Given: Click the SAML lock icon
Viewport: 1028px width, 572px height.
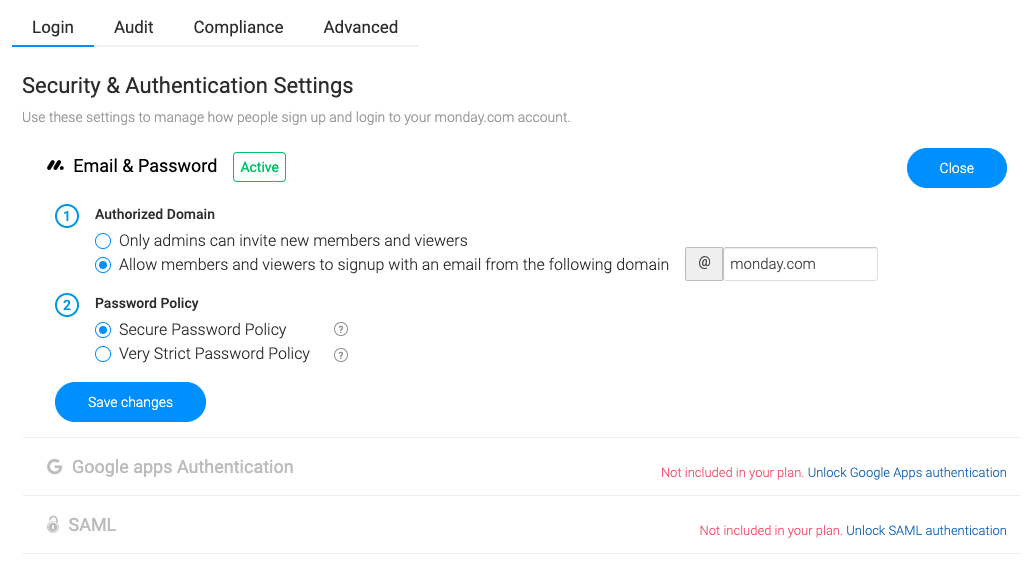Looking at the screenshot, I should click(53, 524).
